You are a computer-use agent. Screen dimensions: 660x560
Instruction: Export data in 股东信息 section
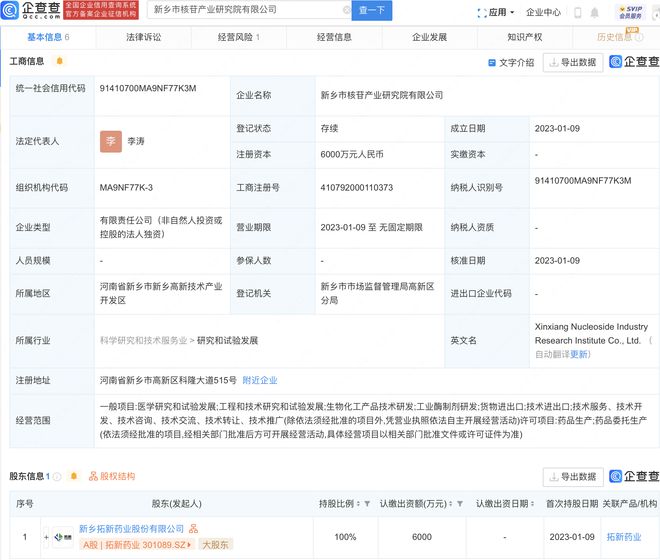point(573,477)
